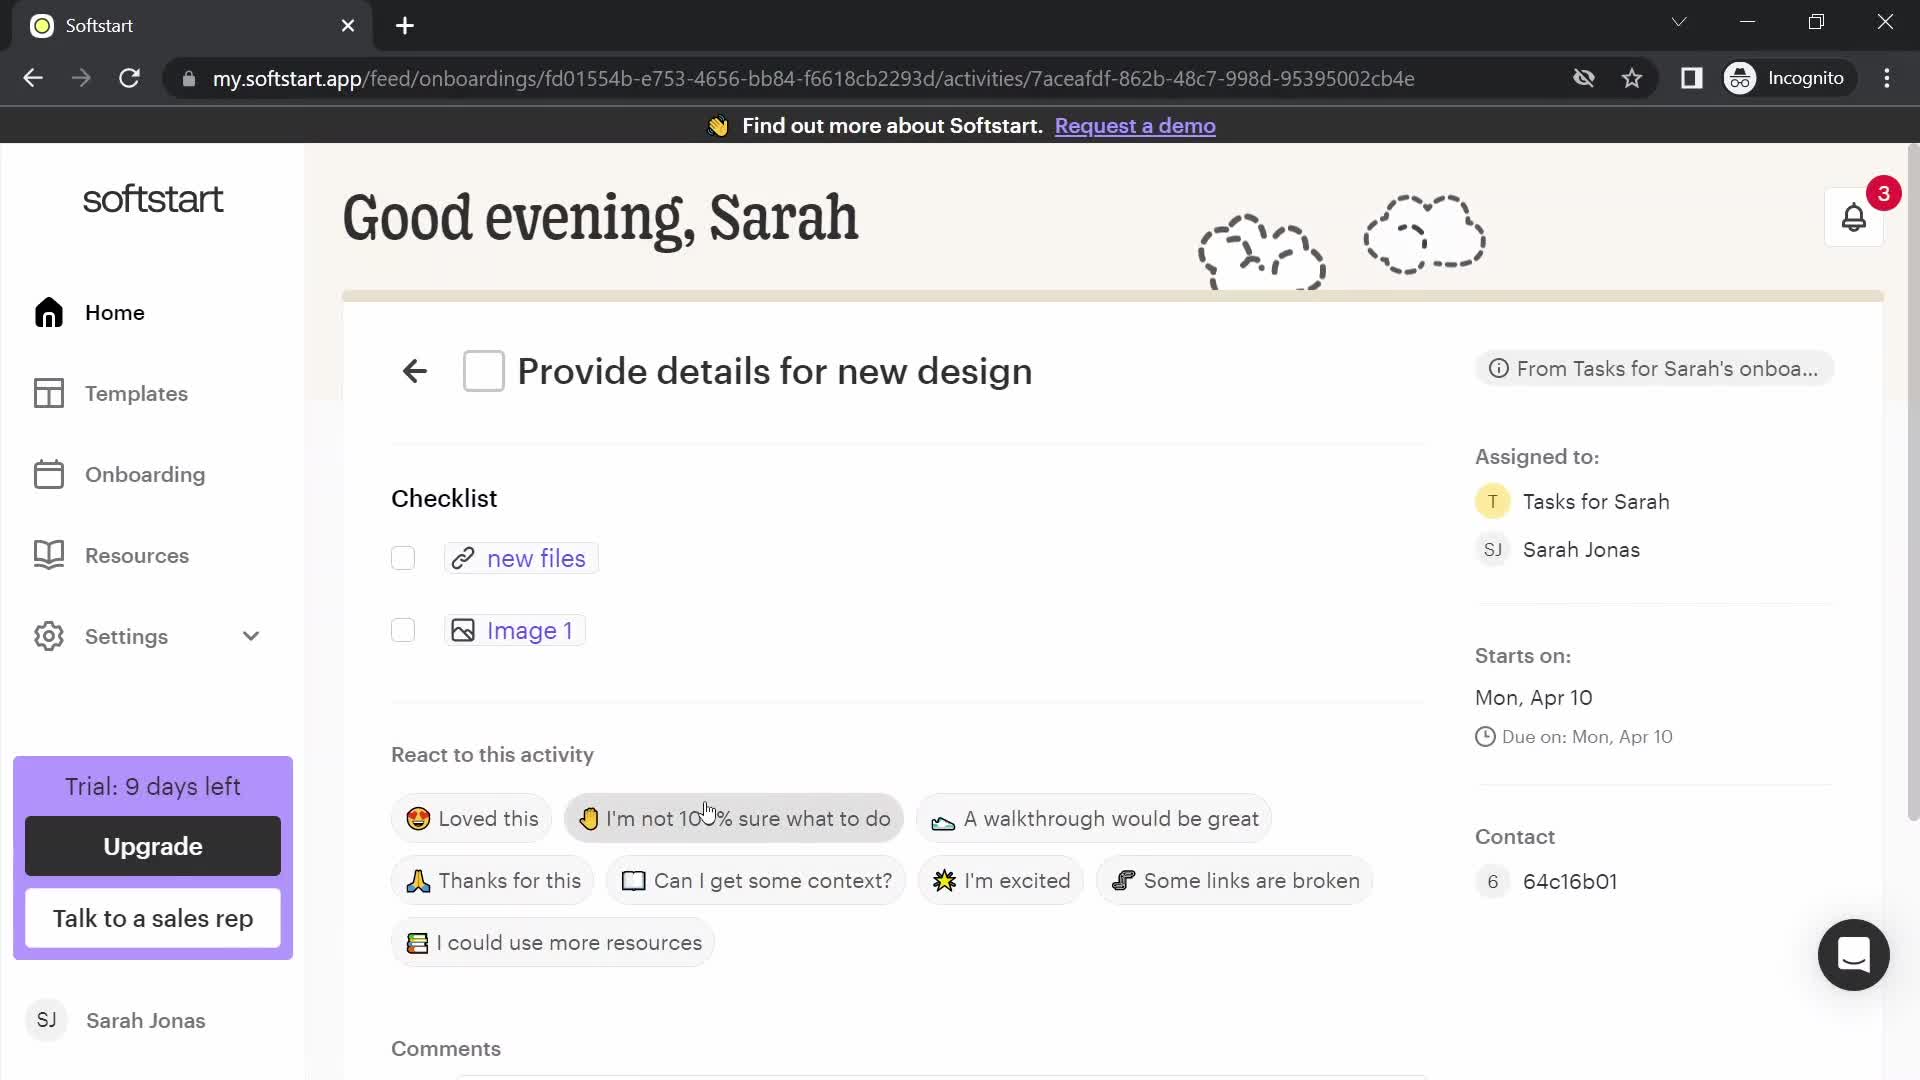
Task: Click the SJ avatar next to Sarah Jonas in sidebar
Action: tap(46, 1020)
